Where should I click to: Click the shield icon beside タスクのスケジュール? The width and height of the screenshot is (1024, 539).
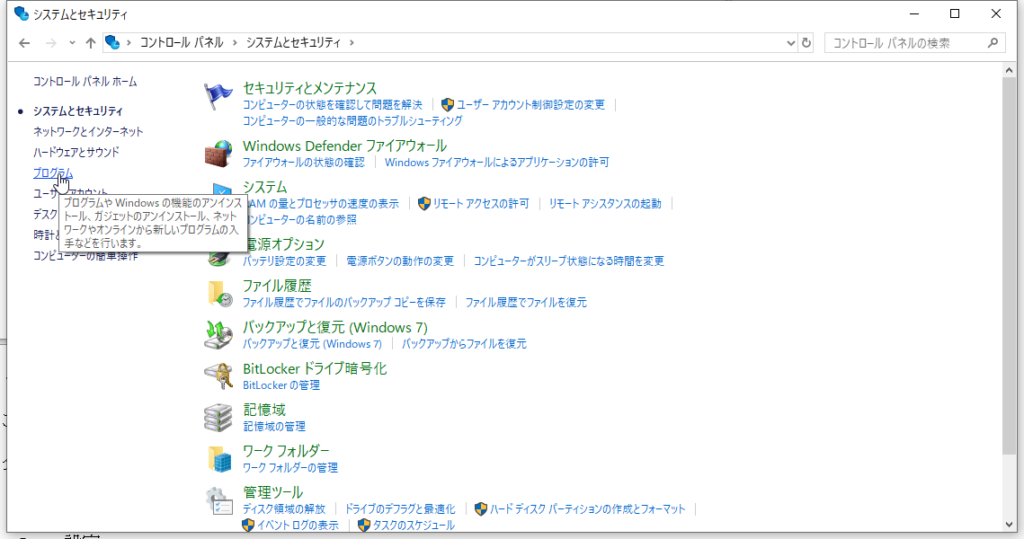click(364, 525)
